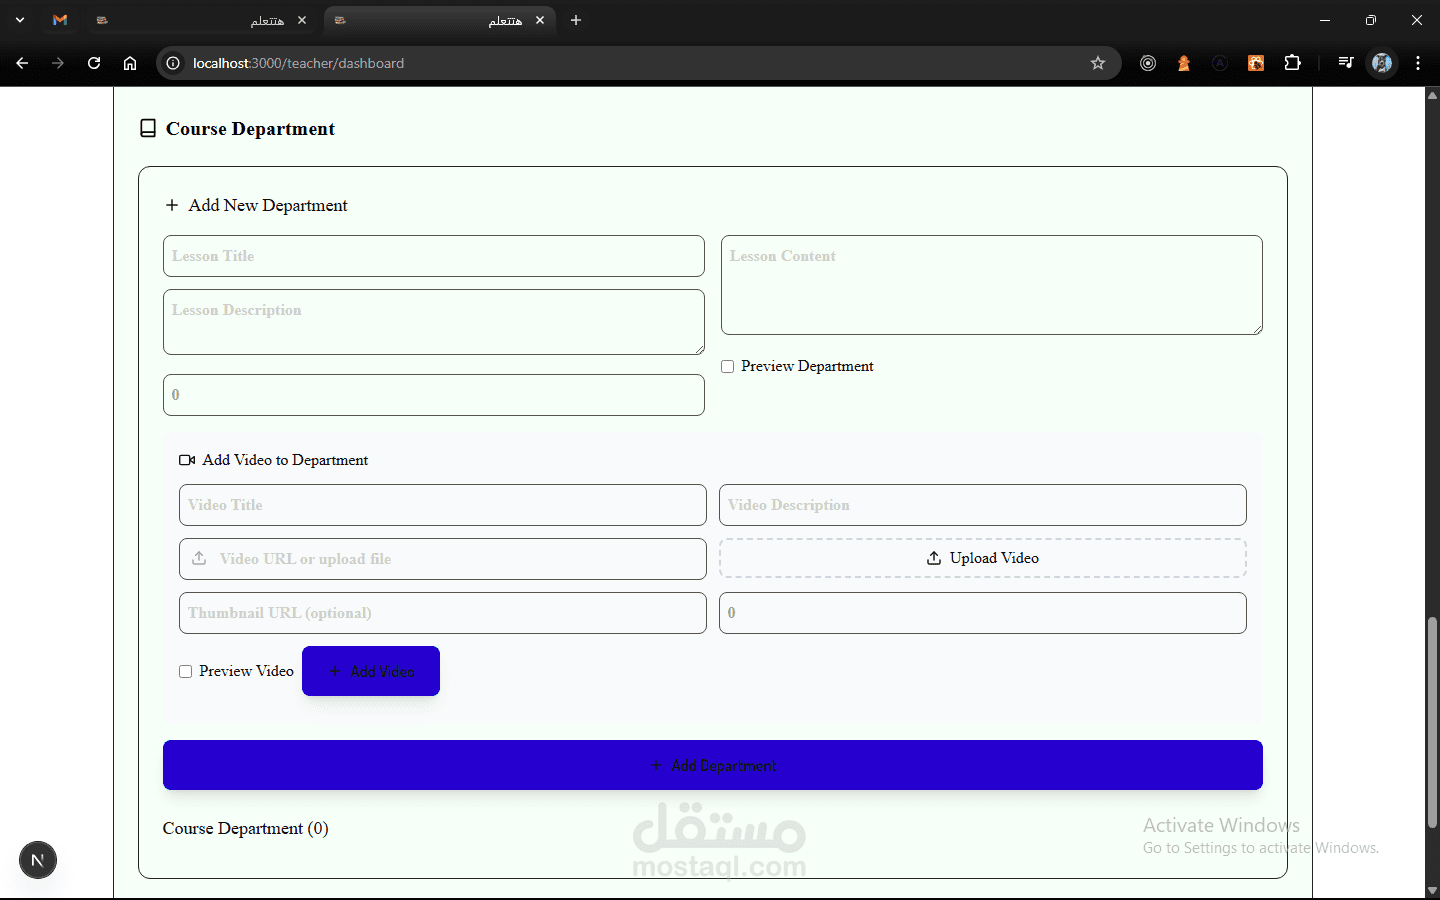Focus the Lesson Description textarea
This screenshot has height=900, width=1440.
click(x=434, y=322)
